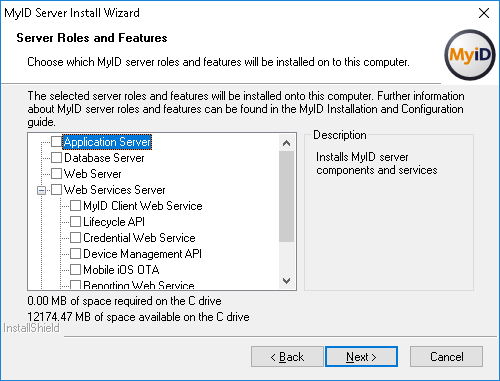
Task: Enable the Web Server role checkbox
Action: [x=56, y=173]
